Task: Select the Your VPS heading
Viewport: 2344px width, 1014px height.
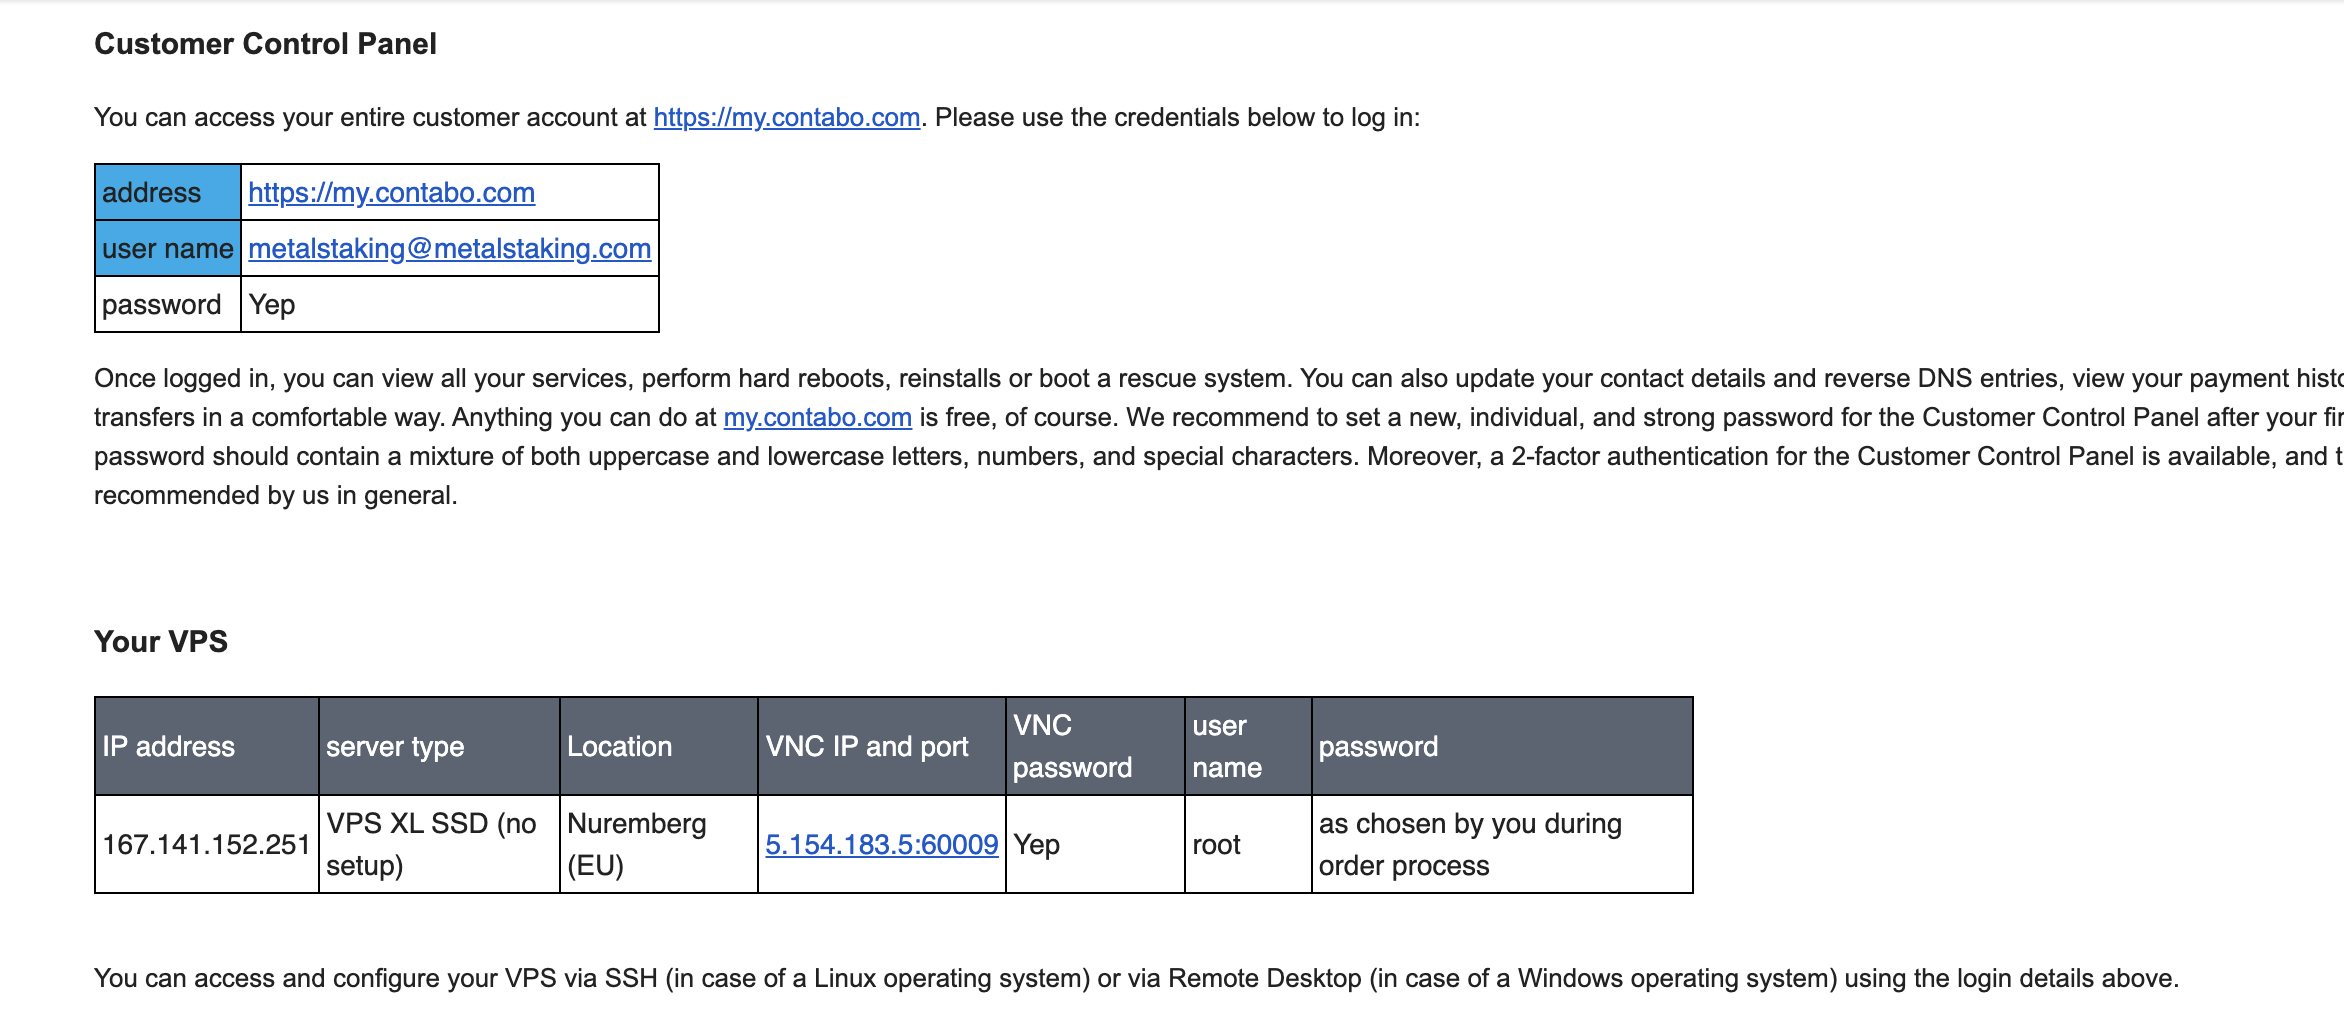Action: [x=161, y=642]
